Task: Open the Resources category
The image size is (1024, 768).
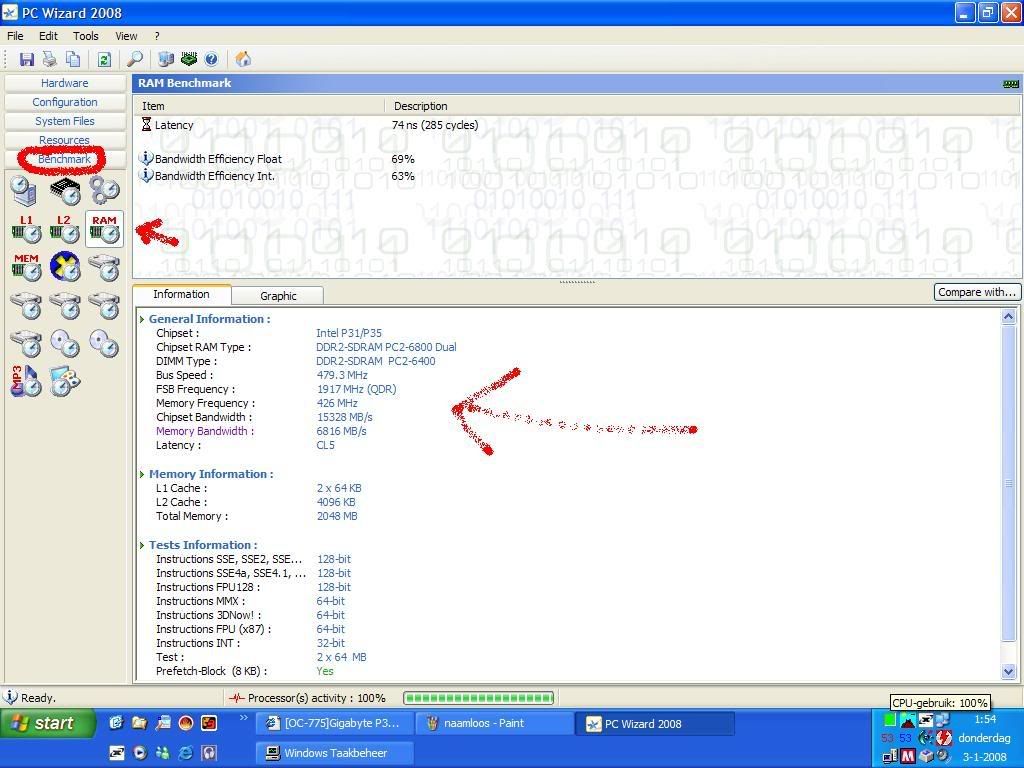Action: pos(65,140)
